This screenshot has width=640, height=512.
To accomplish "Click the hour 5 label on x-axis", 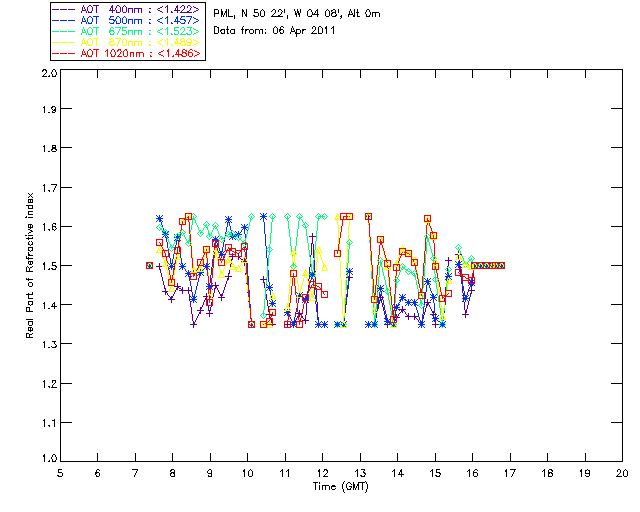I will [60, 473].
